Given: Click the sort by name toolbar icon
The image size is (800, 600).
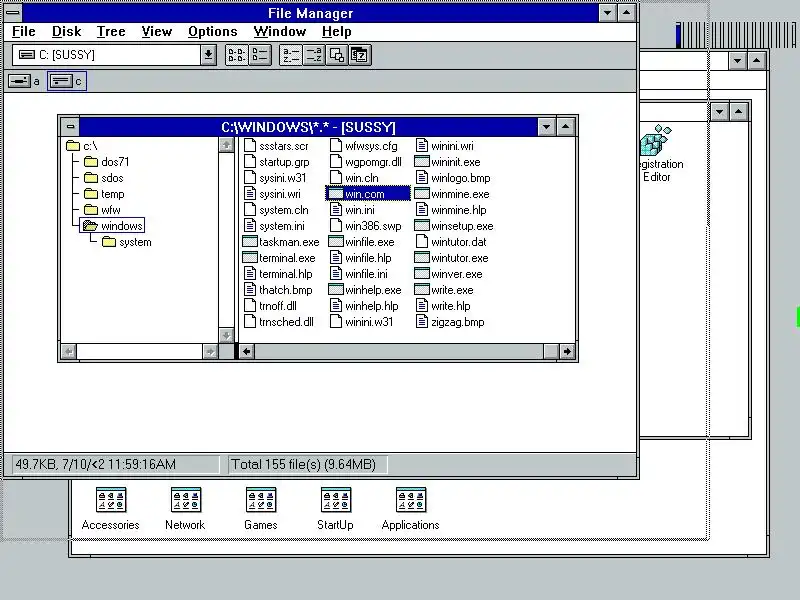Looking at the screenshot, I should pyautogui.click(x=291, y=55).
